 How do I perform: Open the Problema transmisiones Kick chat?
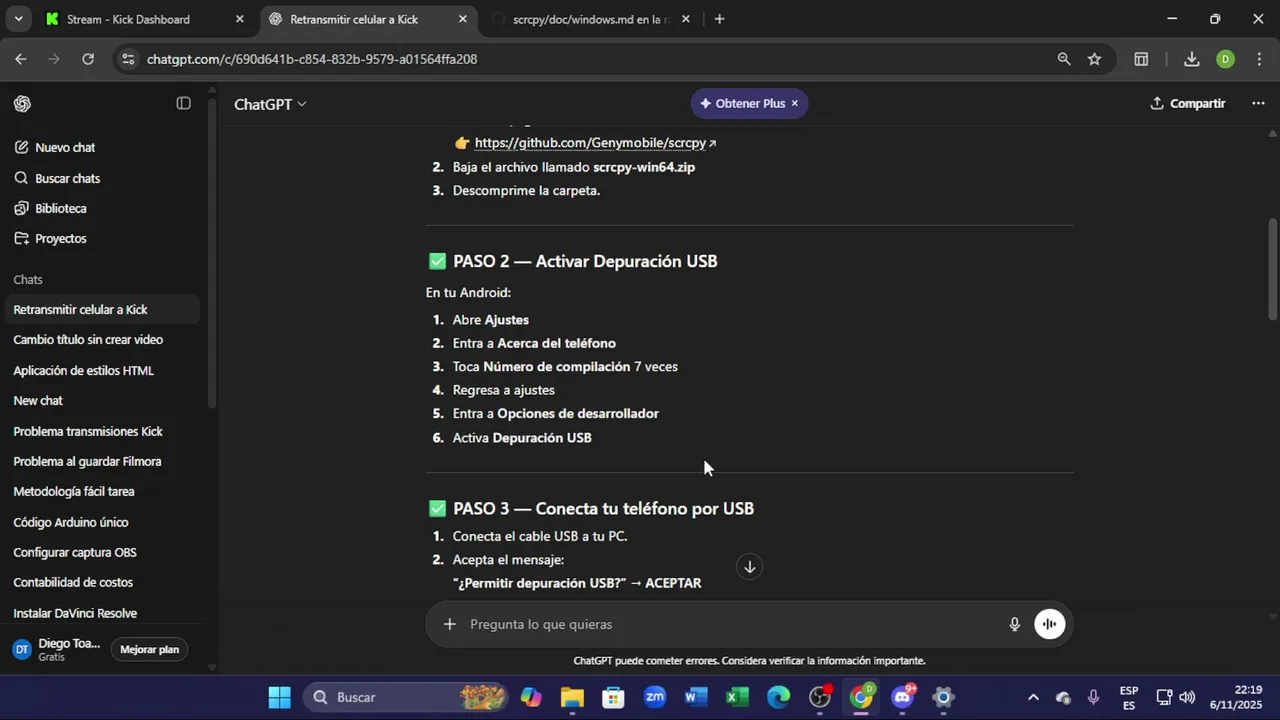pos(88,431)
